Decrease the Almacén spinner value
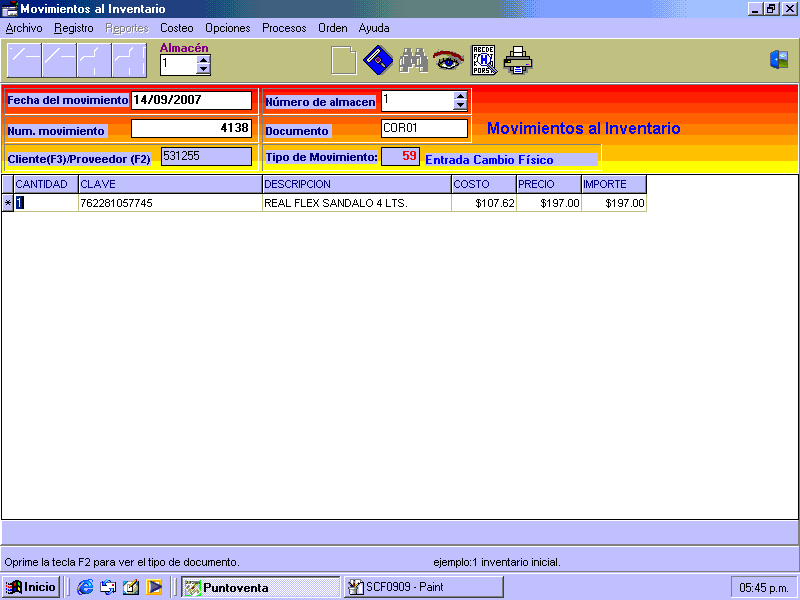 click(204, 70)
